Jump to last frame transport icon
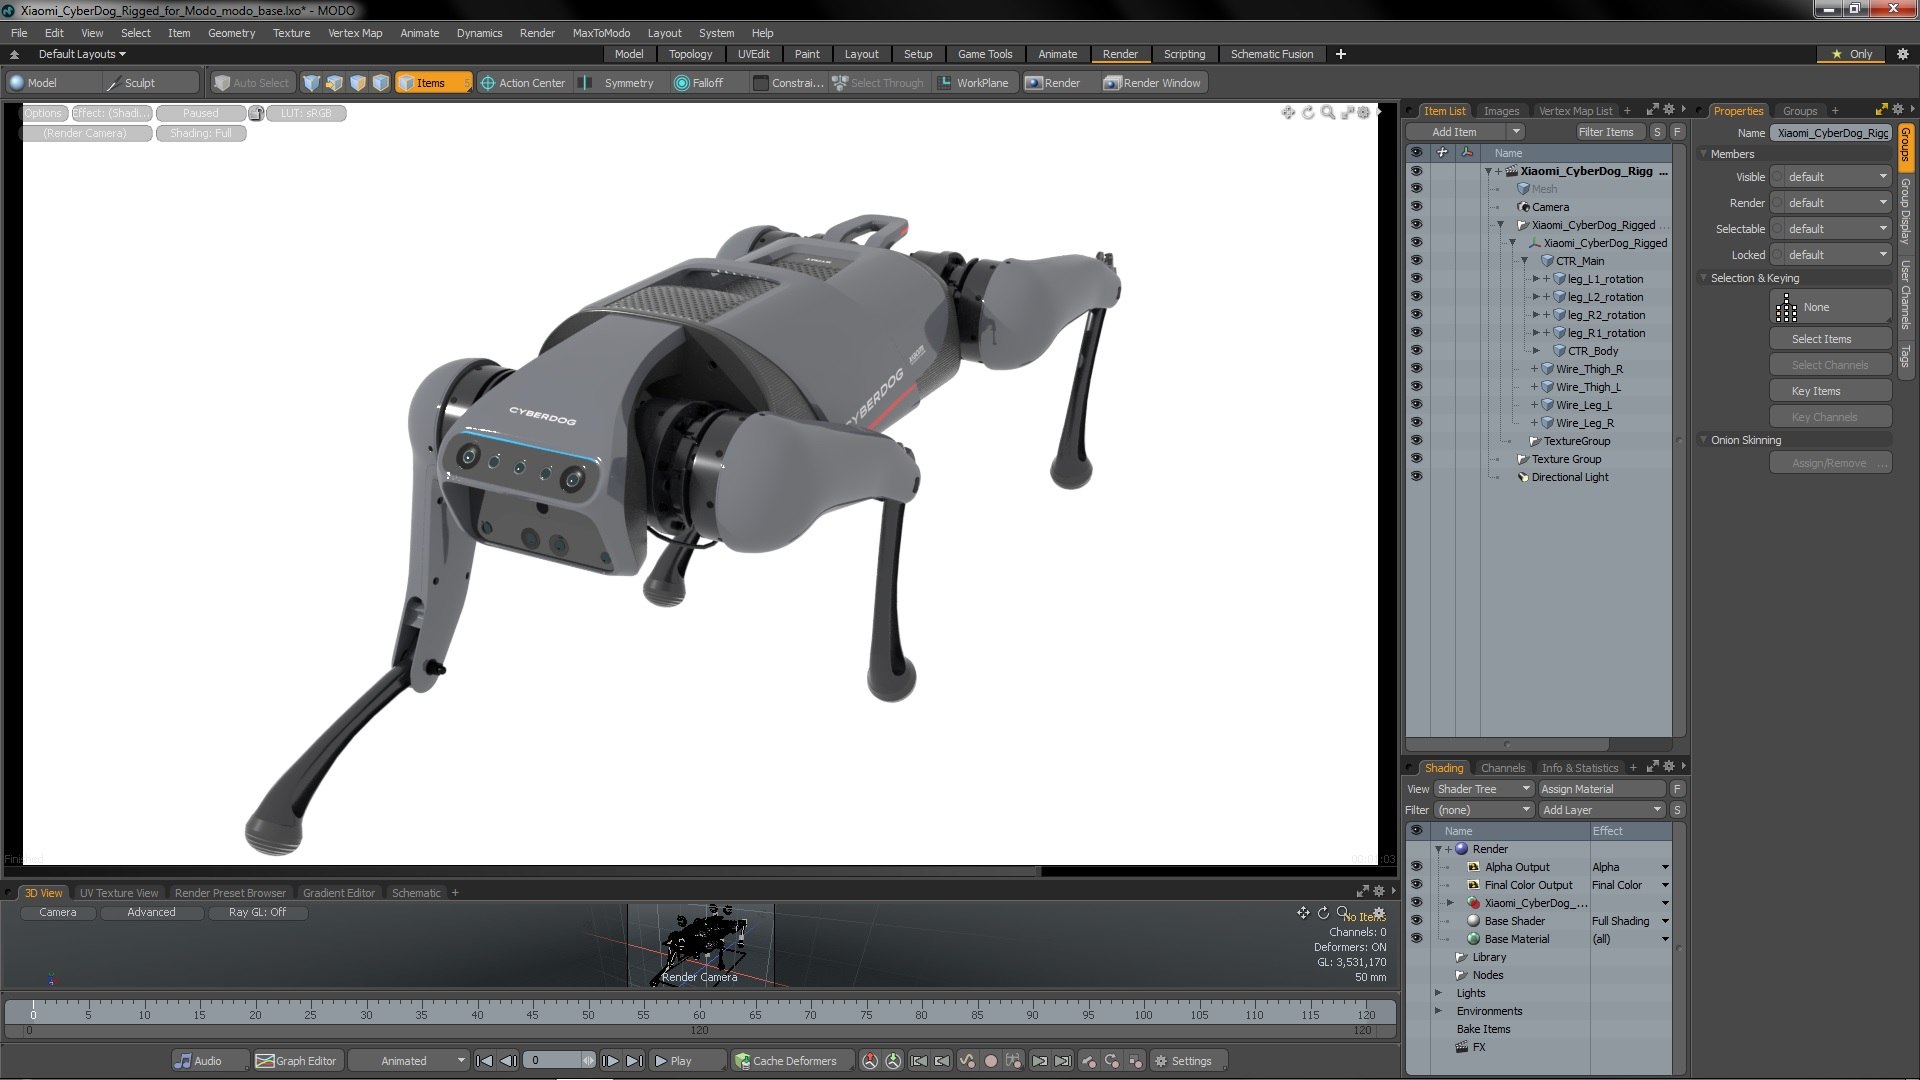 pos(634,1061)
